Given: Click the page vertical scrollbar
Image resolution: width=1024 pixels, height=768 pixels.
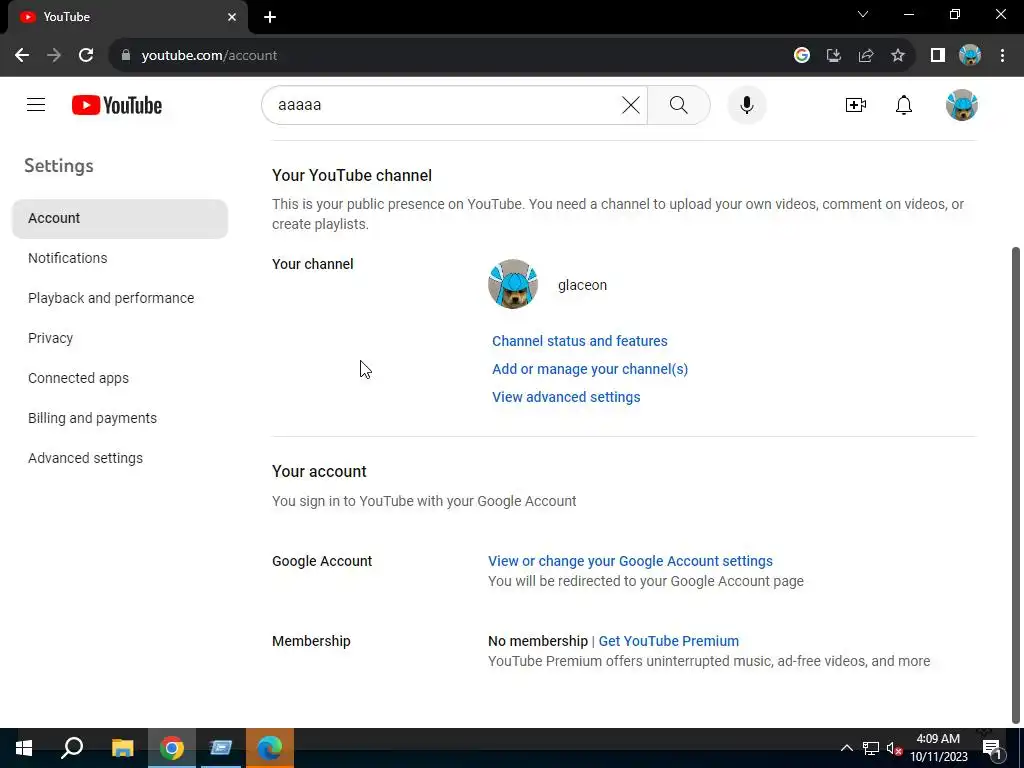Looking at the screenshot, I should [1015, 485].
